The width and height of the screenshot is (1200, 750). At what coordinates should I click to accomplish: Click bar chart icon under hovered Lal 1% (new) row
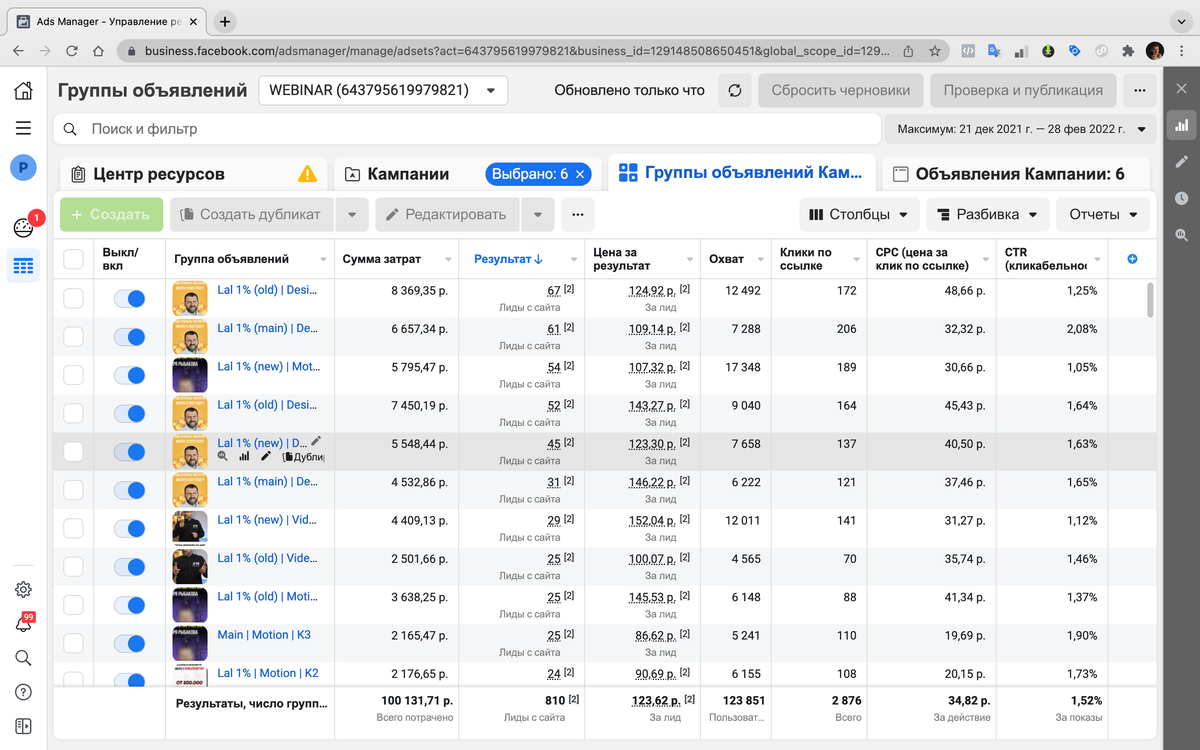[x=244, y=457]
